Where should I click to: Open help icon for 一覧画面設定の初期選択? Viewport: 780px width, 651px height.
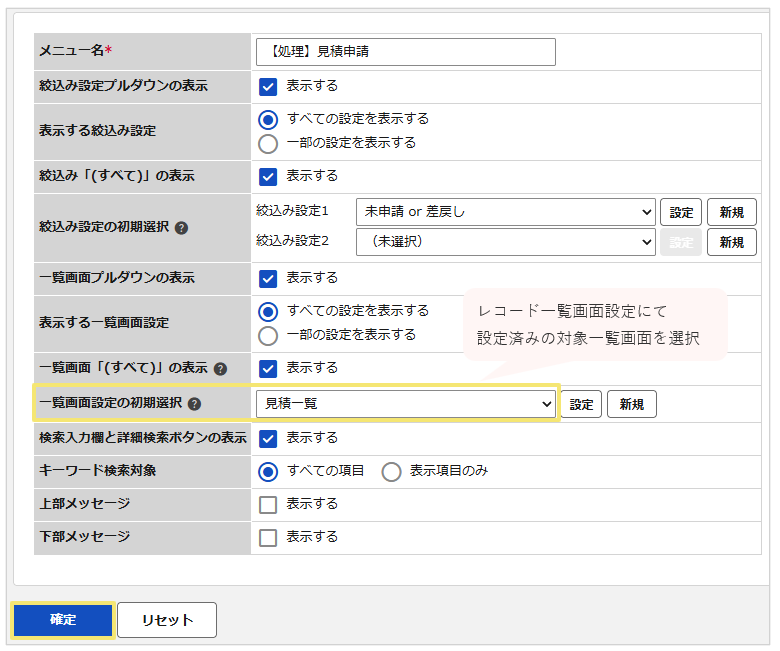pos(195,404)
